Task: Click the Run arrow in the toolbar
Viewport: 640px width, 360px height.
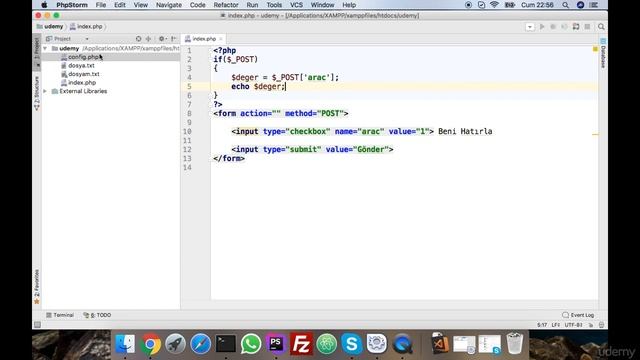Action: click(x=542, y=27)
